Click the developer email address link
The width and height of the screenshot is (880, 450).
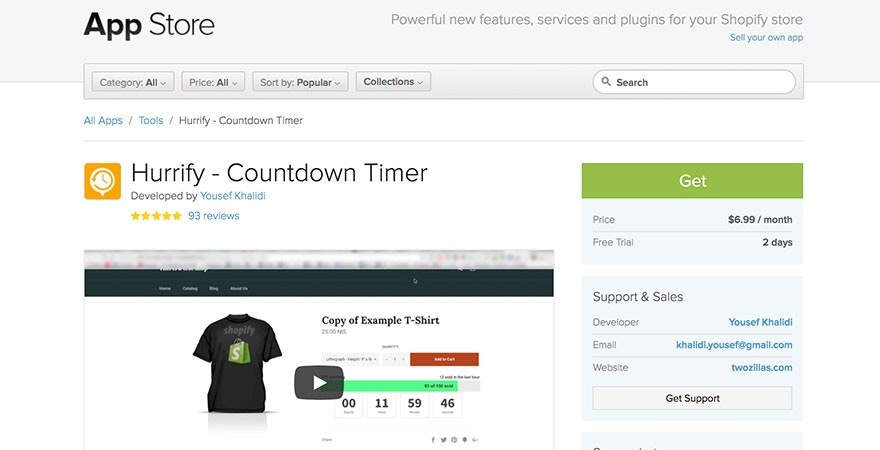pos(734,345)
